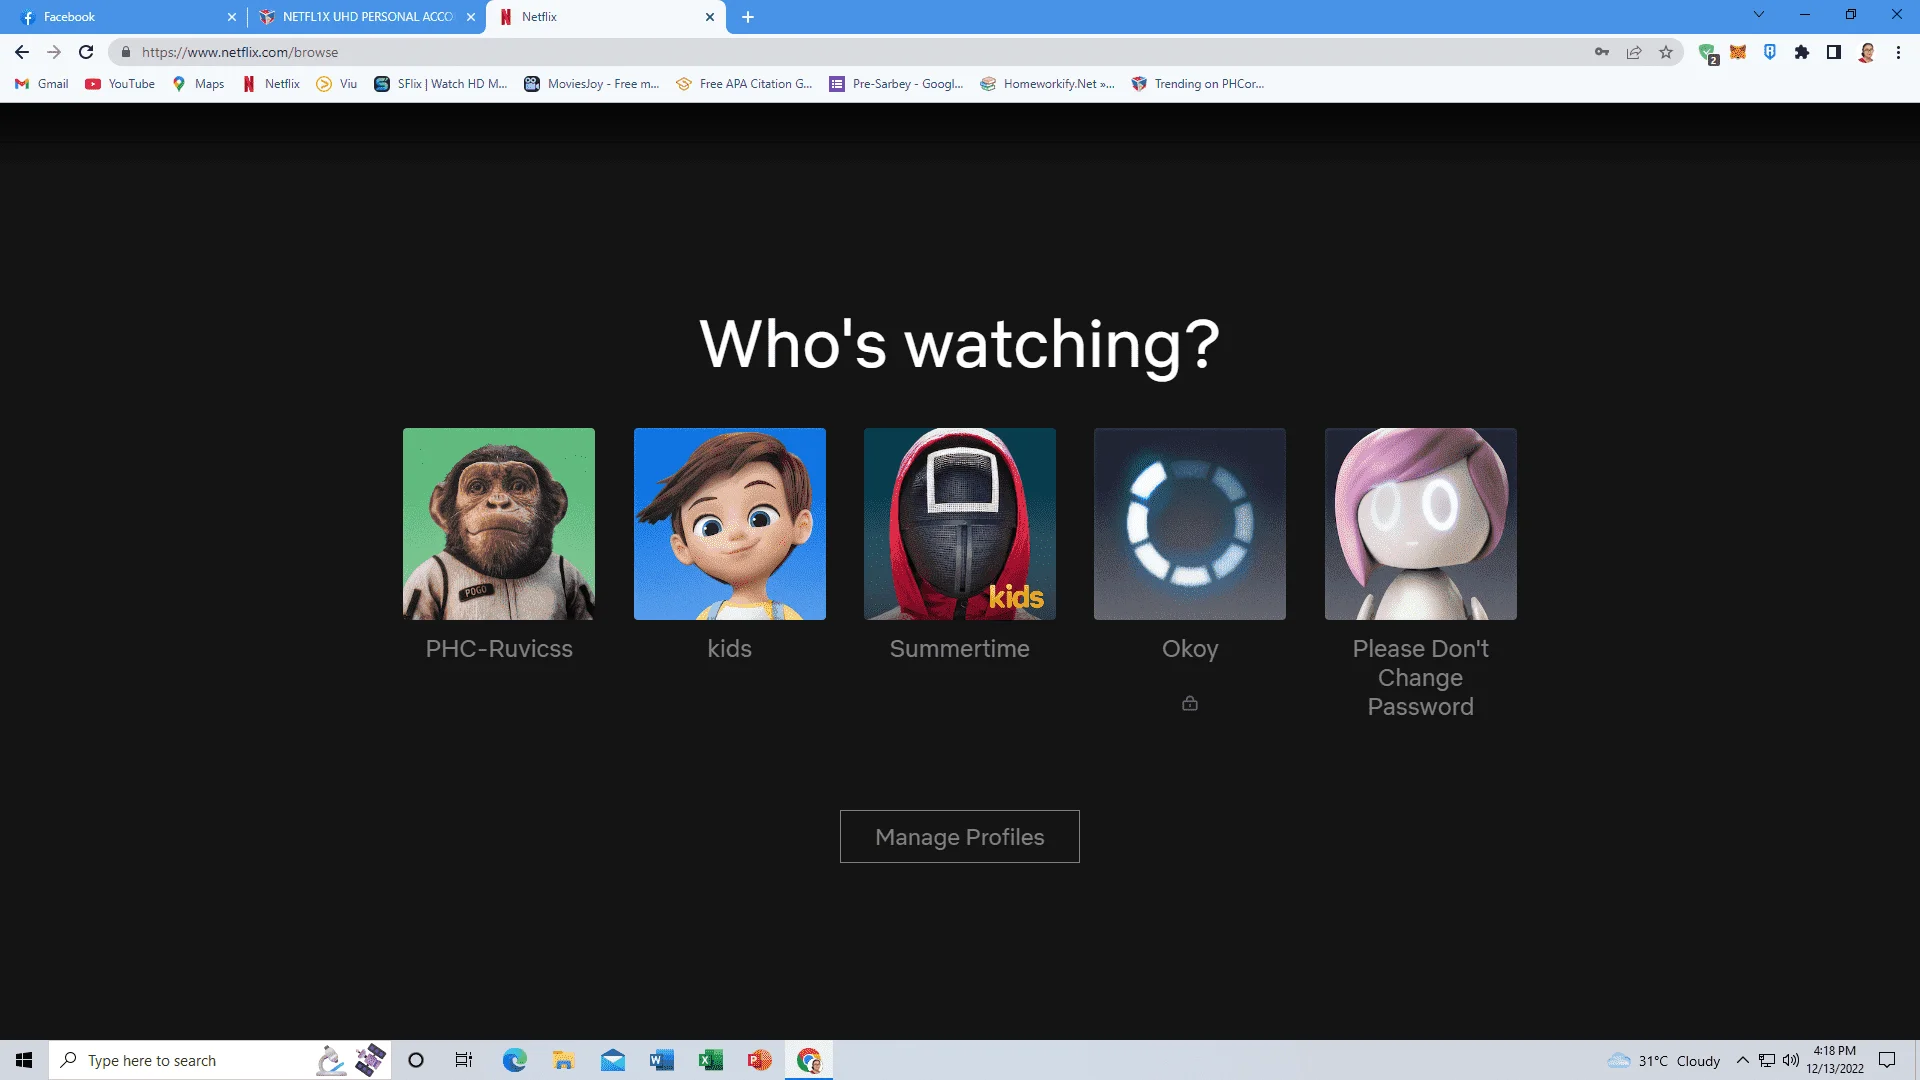Choose the kids profile avatar

730,524
